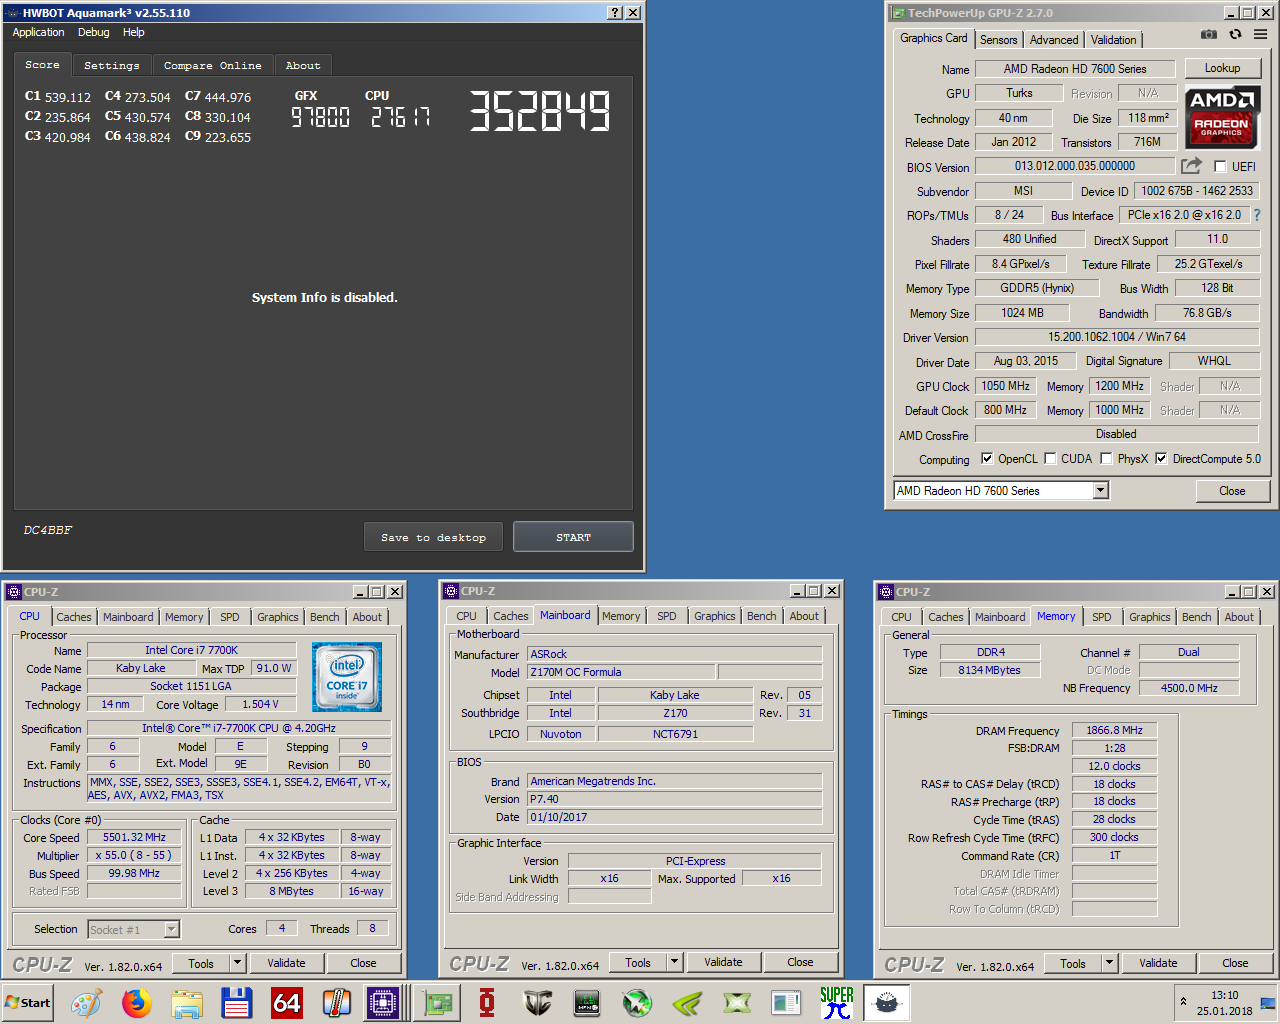The width and height of the screenshot is (1280, 1024).
Task: Open the red 64 AIDA64 taskbar icon
Action: pos(287,1003)
